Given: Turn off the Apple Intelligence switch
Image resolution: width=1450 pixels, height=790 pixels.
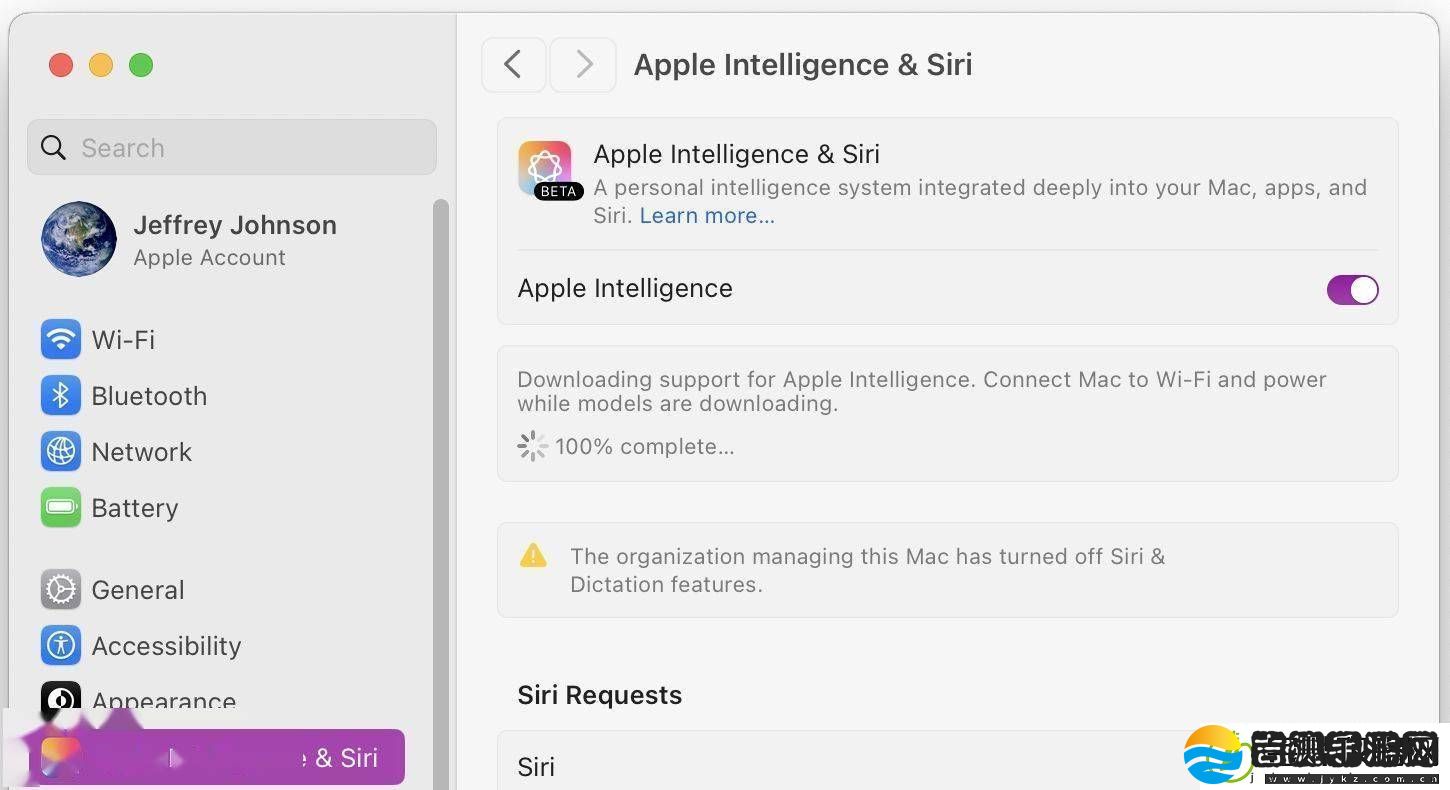Looking at the screenshot, I should tap(1352, 290).
